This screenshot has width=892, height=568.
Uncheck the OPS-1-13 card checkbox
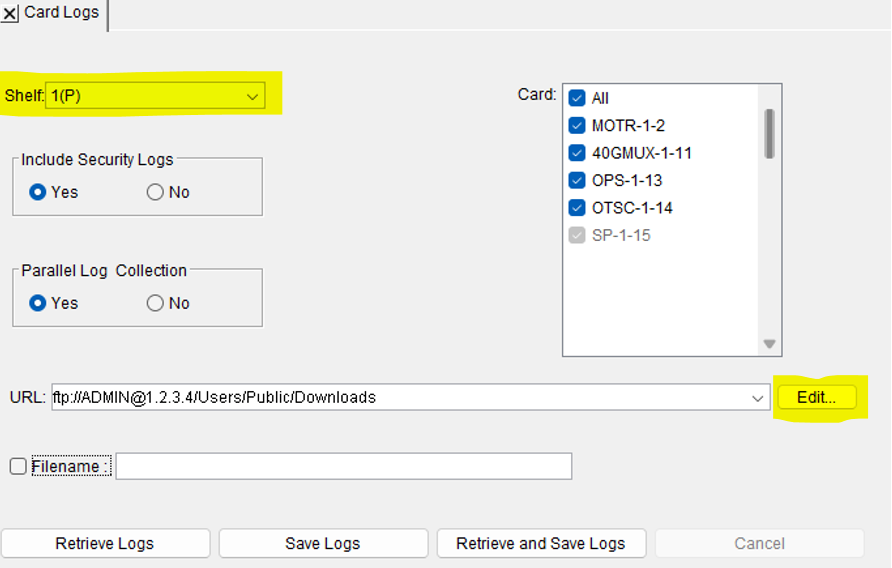click(577, 180)
